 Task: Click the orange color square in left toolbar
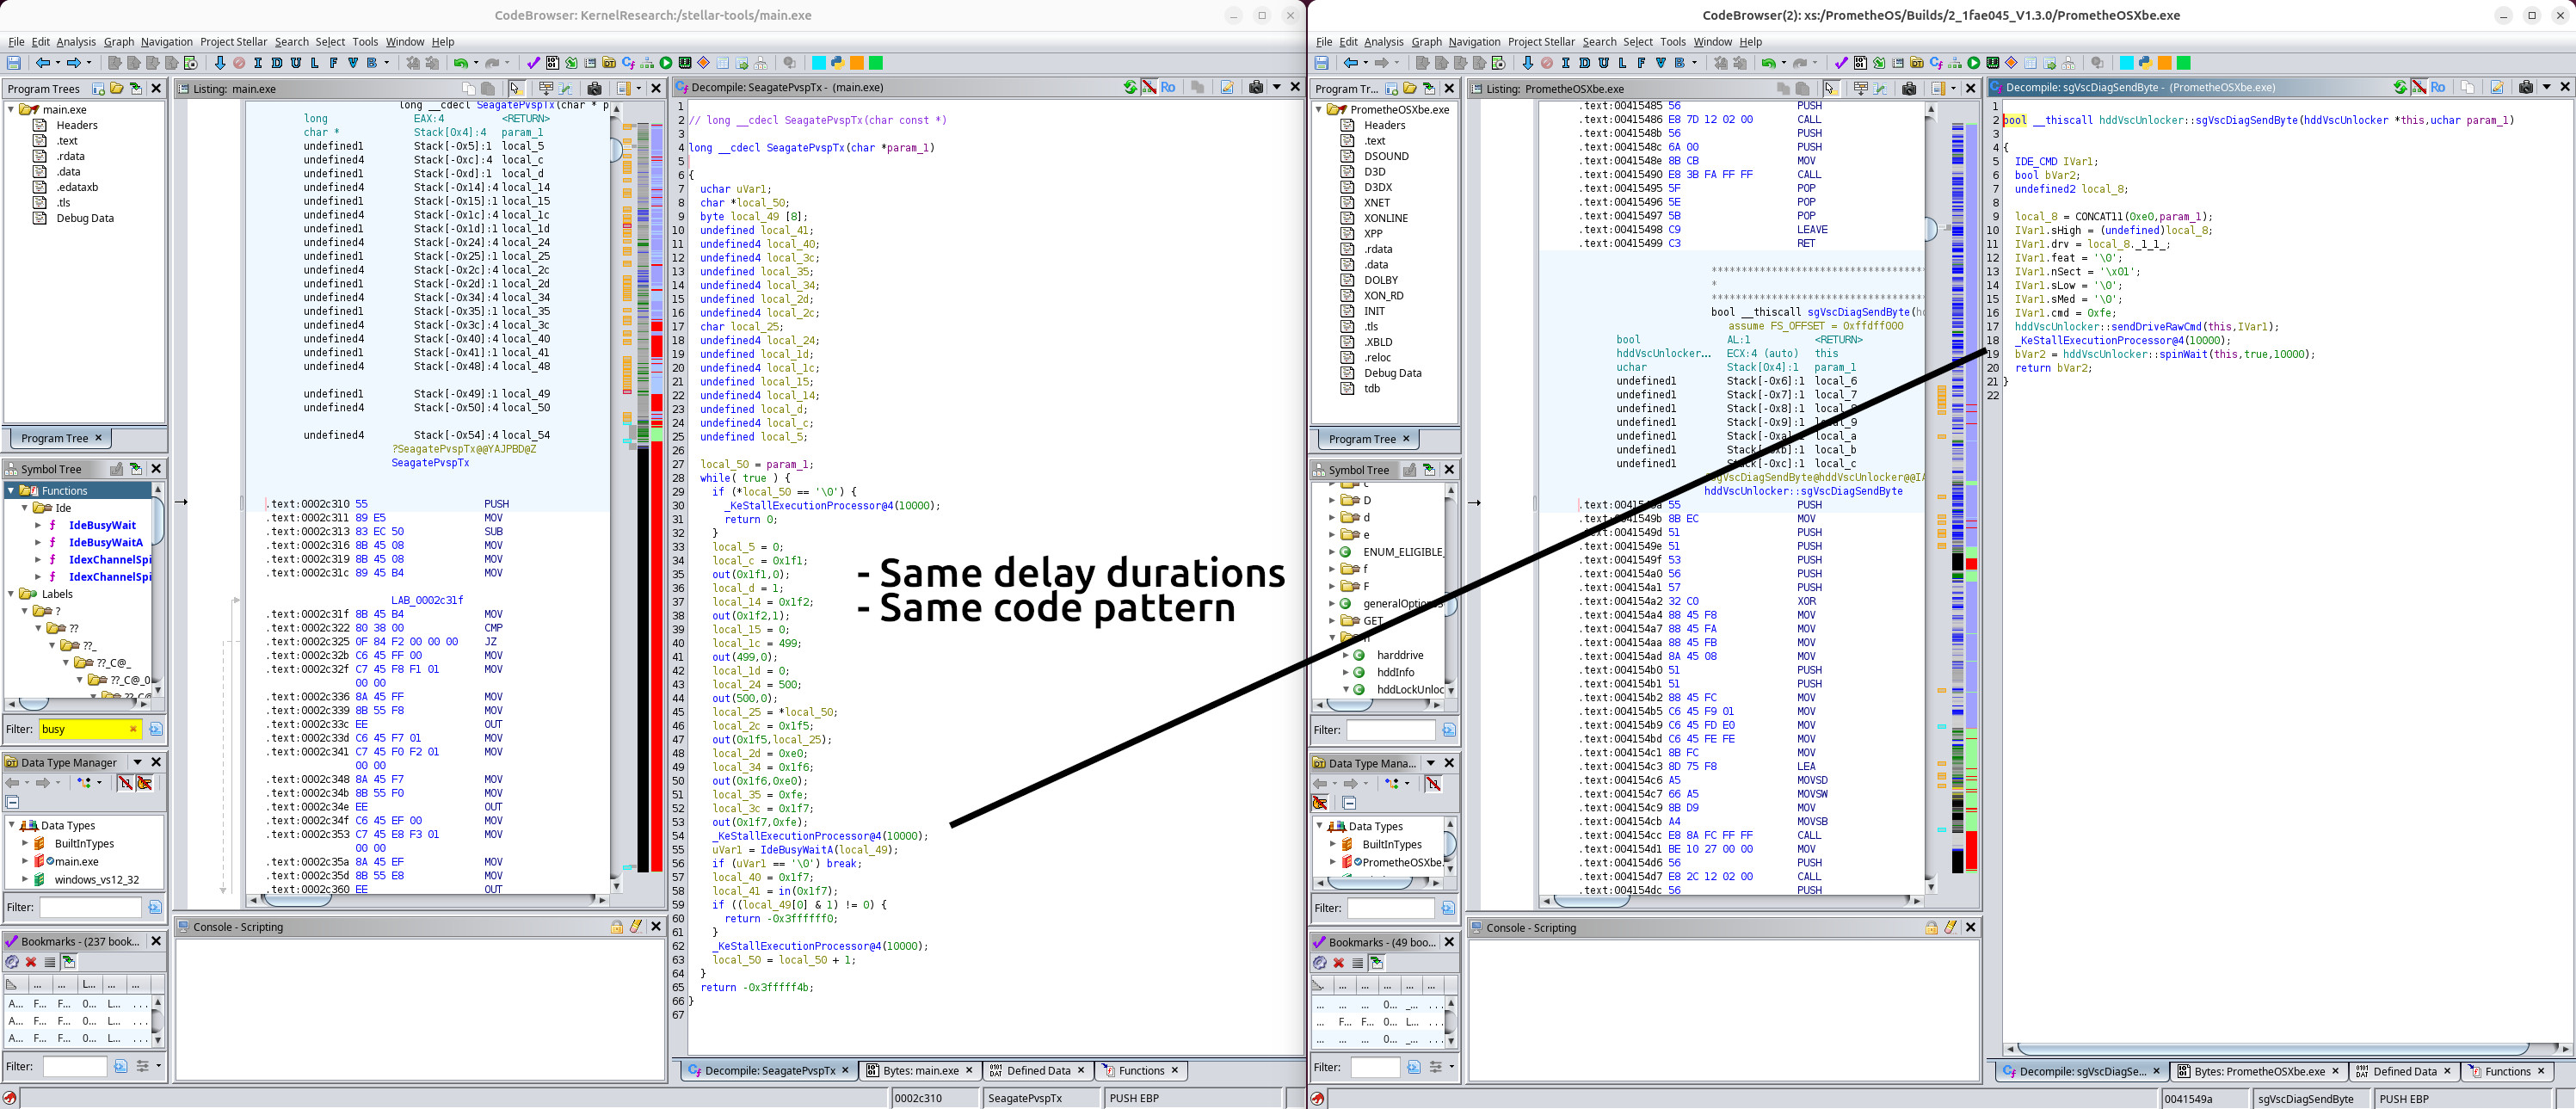coord(857,63)
